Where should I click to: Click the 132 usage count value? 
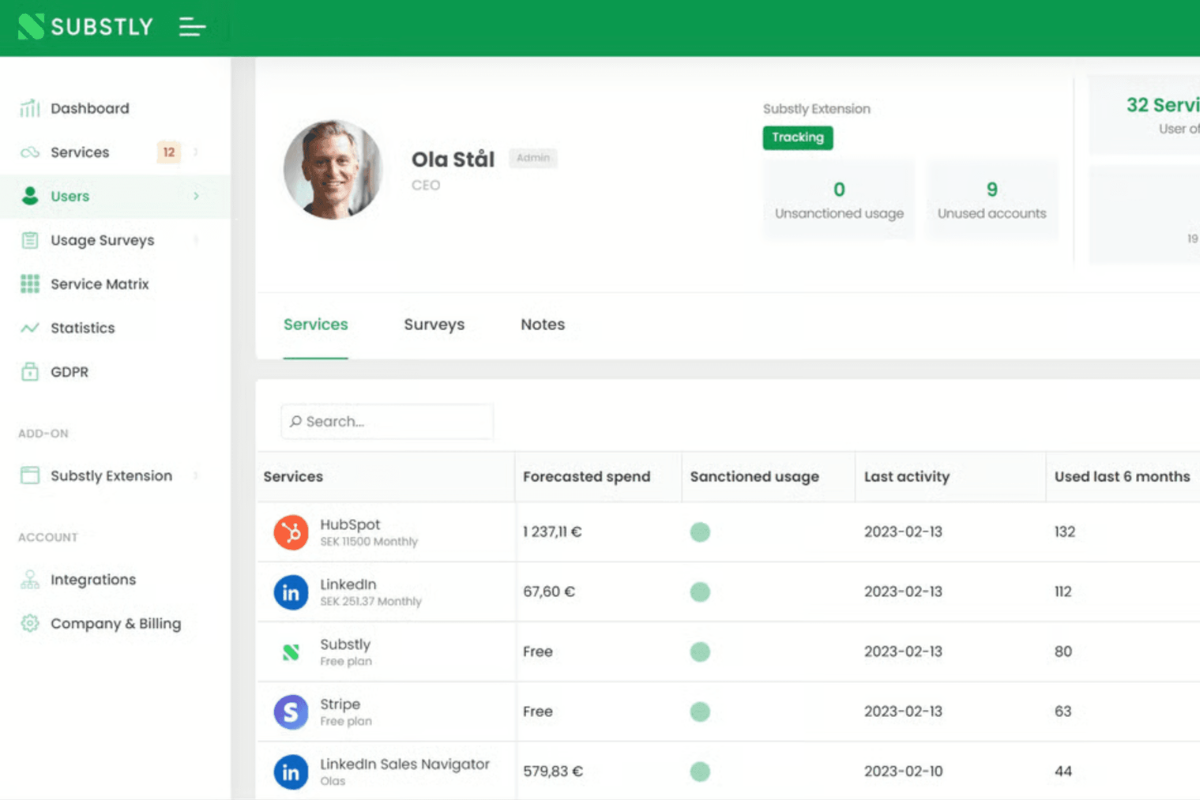click(x=1065, y=532)
